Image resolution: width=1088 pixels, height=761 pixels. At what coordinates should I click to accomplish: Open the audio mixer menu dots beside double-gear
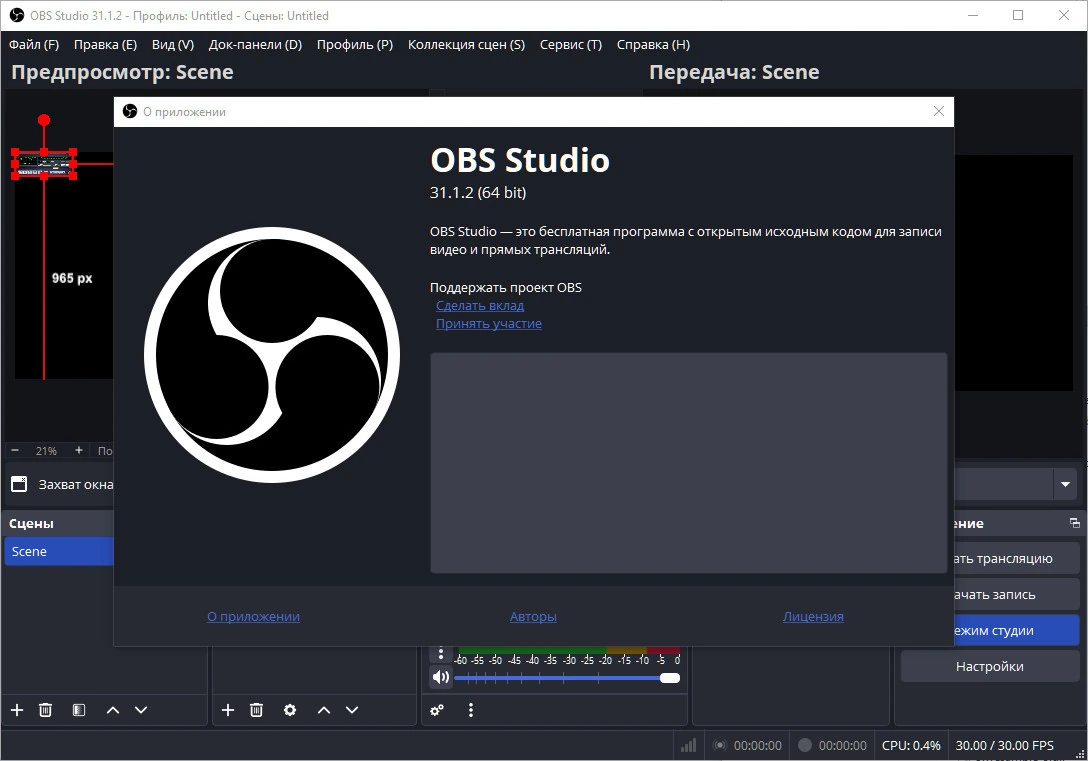click(x=470, y=710)
